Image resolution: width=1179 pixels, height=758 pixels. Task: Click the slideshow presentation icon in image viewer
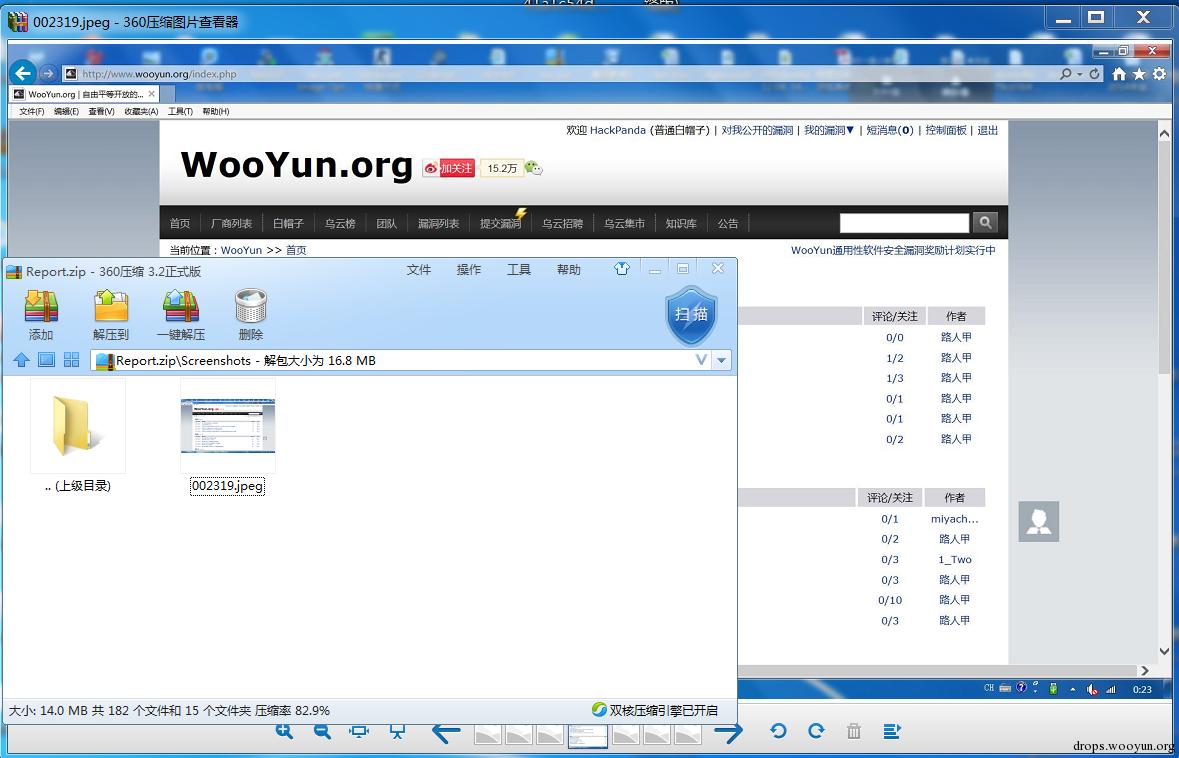(398, 731)
